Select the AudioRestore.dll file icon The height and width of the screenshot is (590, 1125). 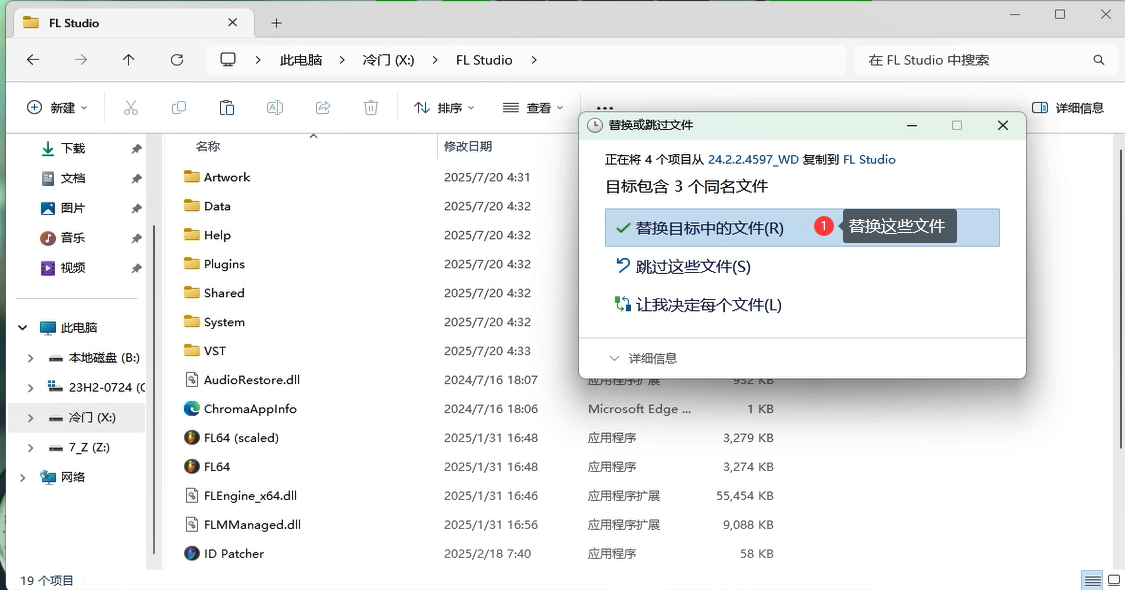(x=192, y=380)
